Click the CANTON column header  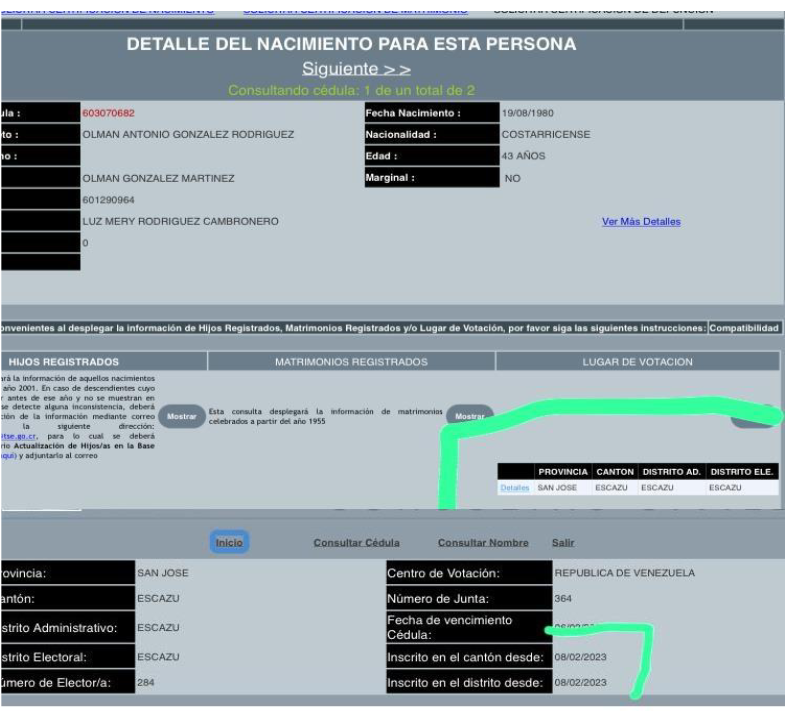click(x=615, y=472)
